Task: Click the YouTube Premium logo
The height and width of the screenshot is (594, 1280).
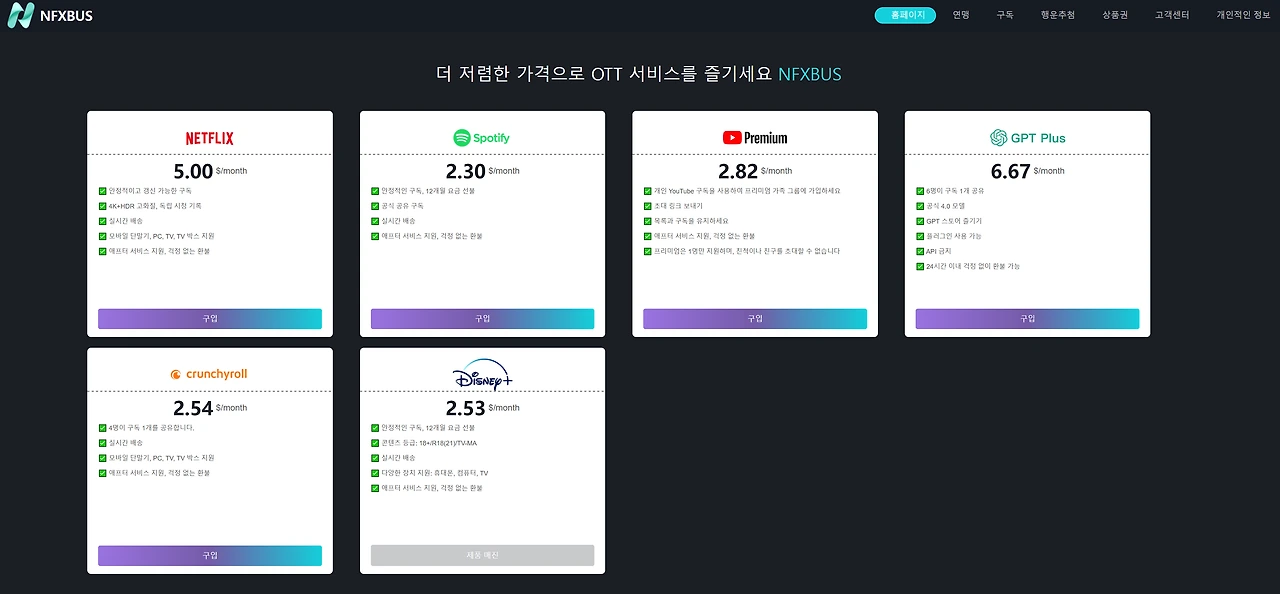Action: [x=755, y=138]
